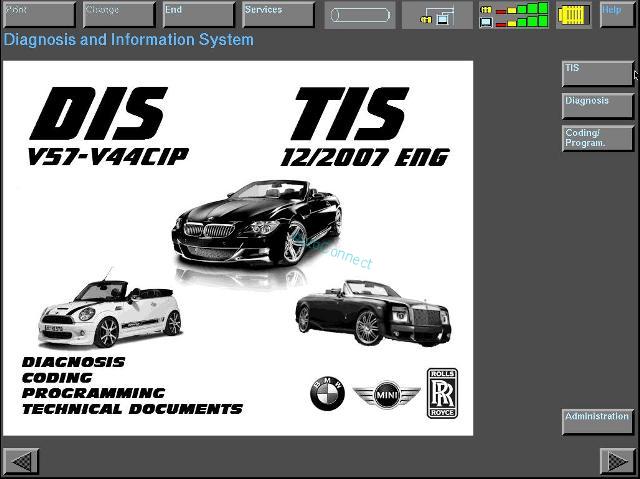This screenshot has height=479, width=640.
Task: Click the End button
Action: (x=199, y=15)
